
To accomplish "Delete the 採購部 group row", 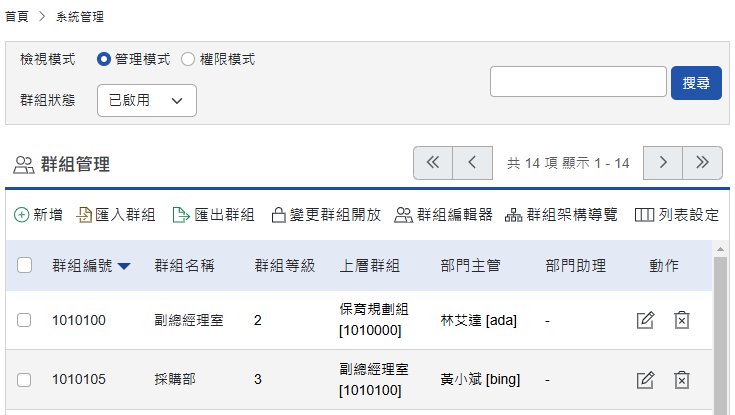I will [682, 380].
